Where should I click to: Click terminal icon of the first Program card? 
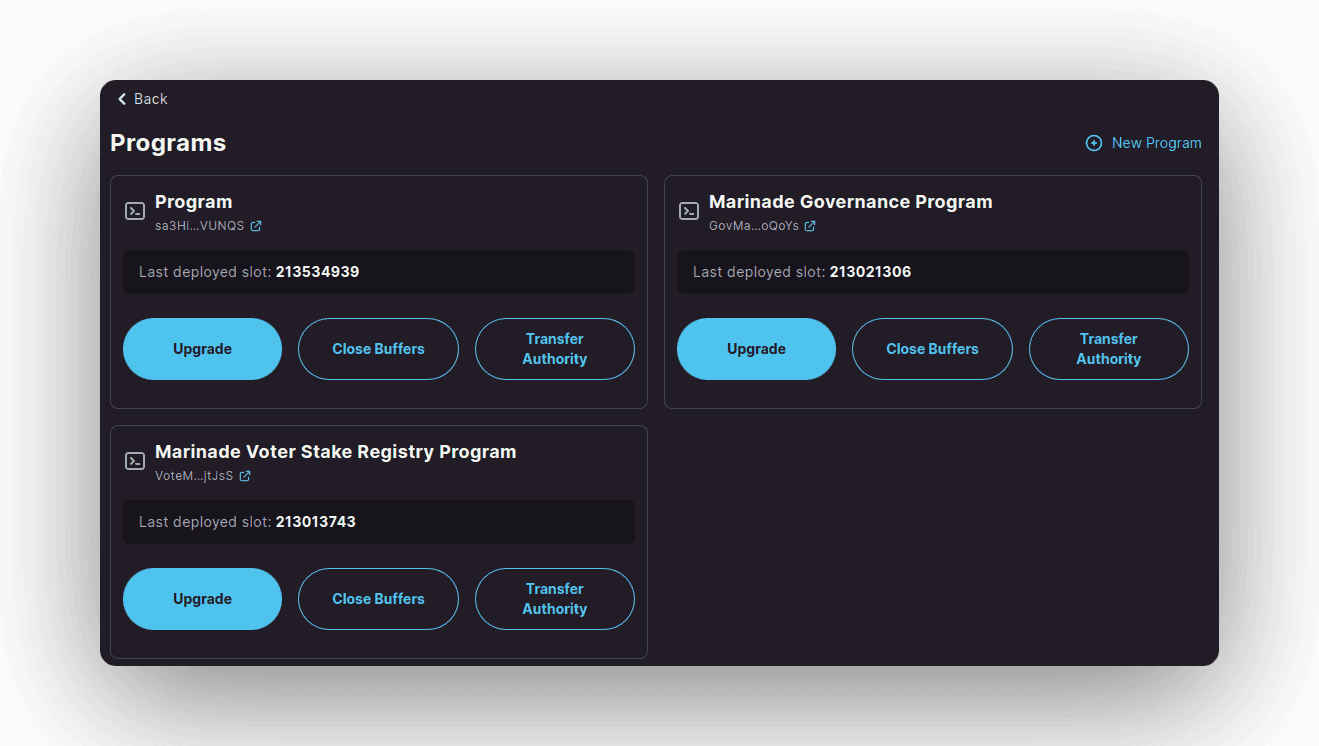pyautogui.click(x=135, y=211)
